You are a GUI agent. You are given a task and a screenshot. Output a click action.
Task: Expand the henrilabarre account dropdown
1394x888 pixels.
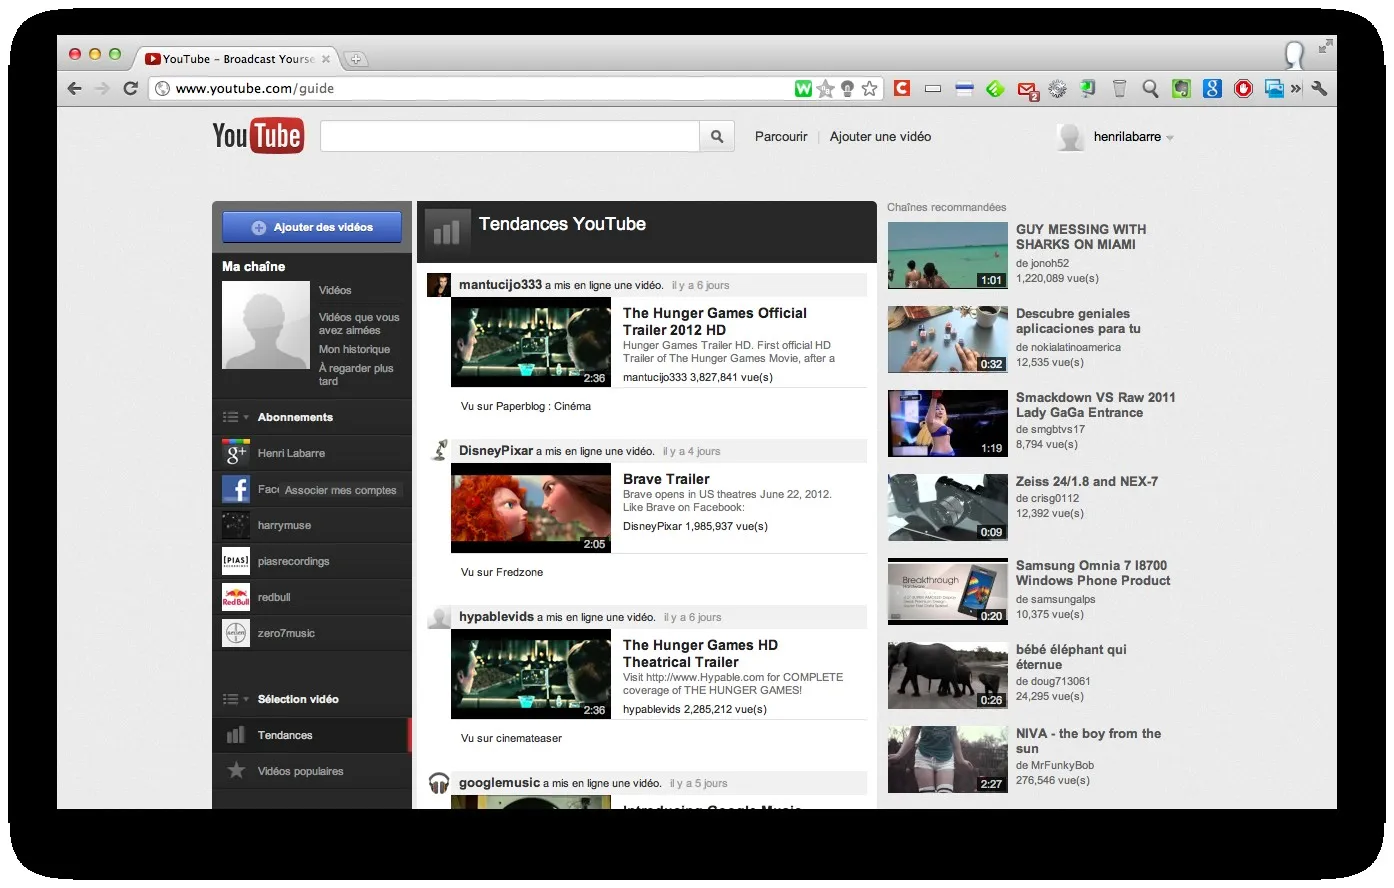coord(1170,138)
